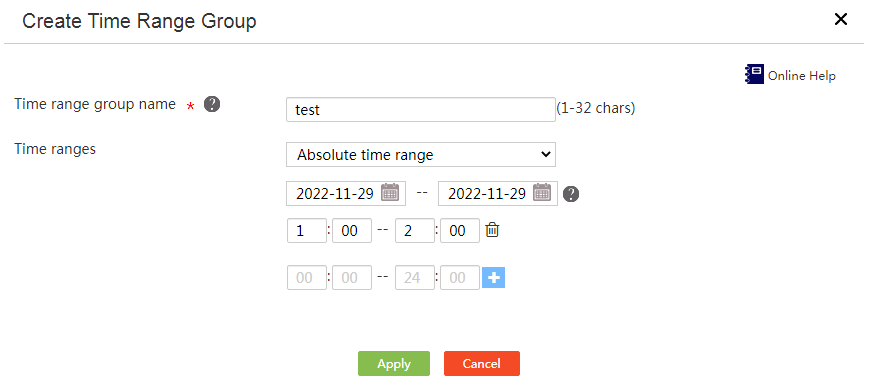The height and width of the screenshot is (384, 869).
Task: Open the end date calendar picker icon
Action: pyautogui.click(x=542, y=193)
